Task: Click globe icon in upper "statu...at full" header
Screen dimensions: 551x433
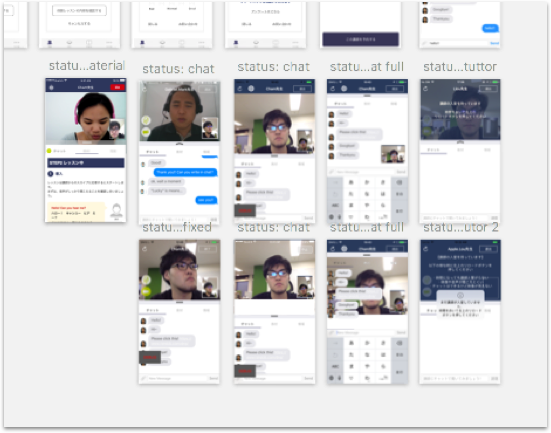Action: [x=344, y=89]
